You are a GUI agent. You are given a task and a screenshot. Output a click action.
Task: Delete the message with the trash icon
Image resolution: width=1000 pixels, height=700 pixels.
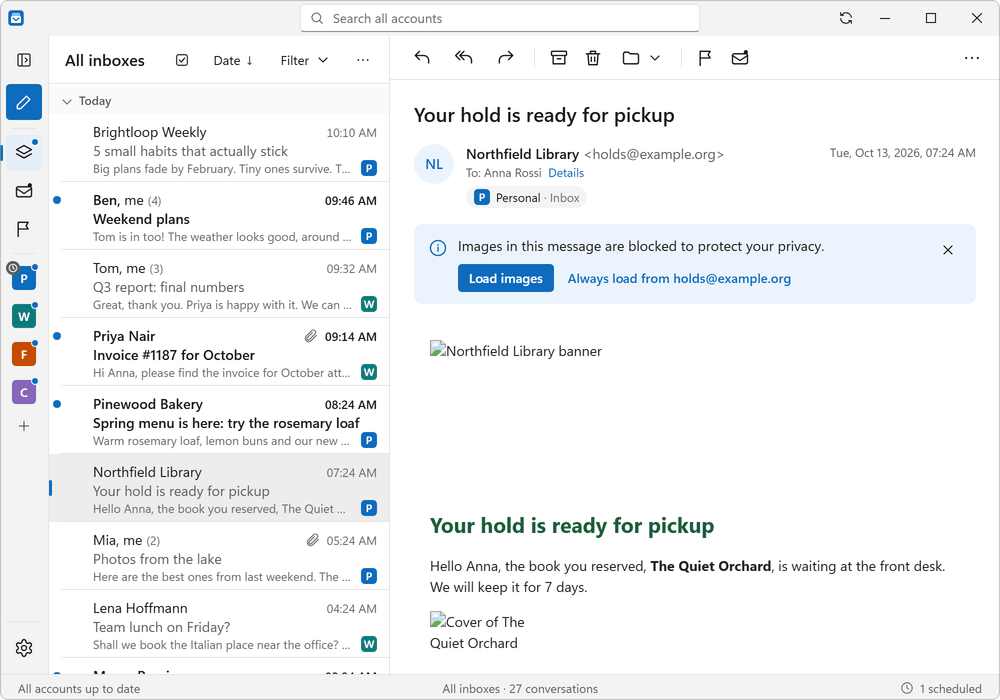593,58
